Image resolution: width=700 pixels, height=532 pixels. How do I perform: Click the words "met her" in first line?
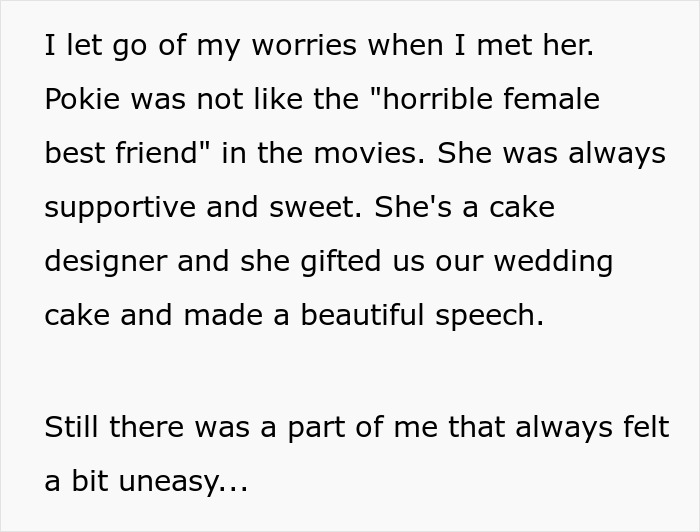542,46
